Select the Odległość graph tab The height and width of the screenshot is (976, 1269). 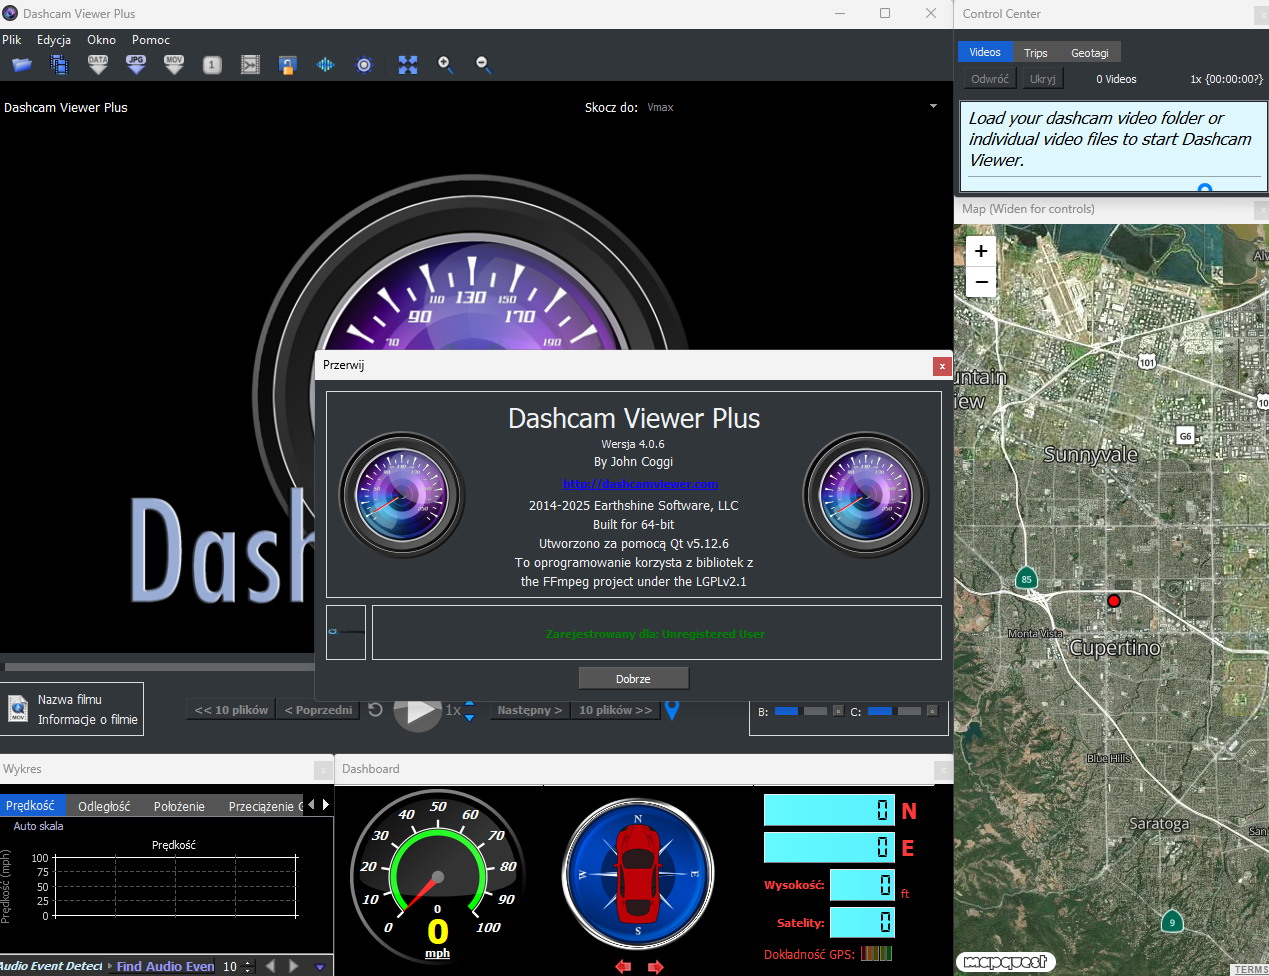click(104, 806)
